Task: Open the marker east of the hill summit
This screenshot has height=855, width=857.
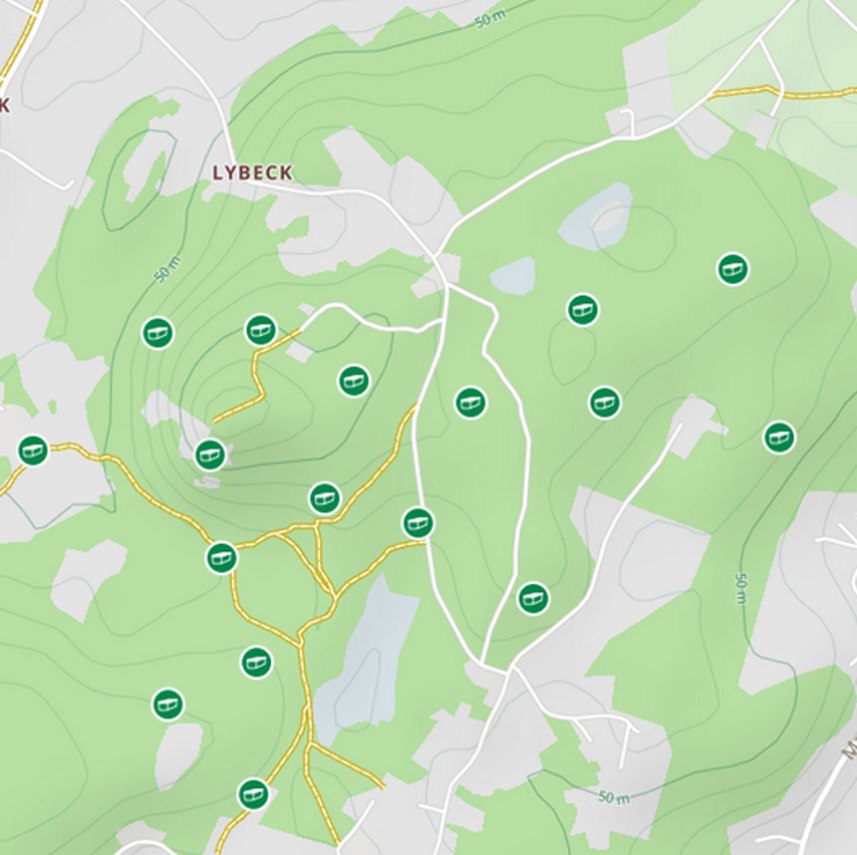Action: click(354, 380)
